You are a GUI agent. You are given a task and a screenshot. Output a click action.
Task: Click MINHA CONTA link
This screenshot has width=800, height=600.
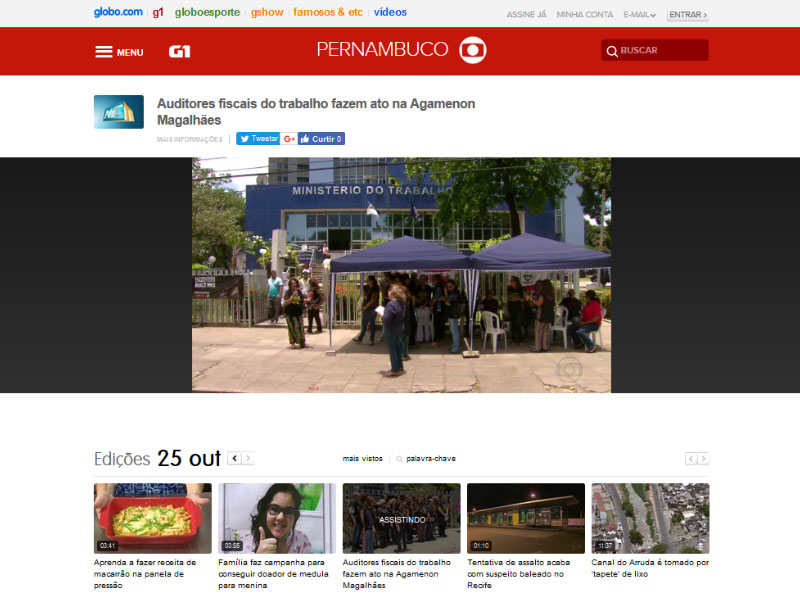(585, 15)
